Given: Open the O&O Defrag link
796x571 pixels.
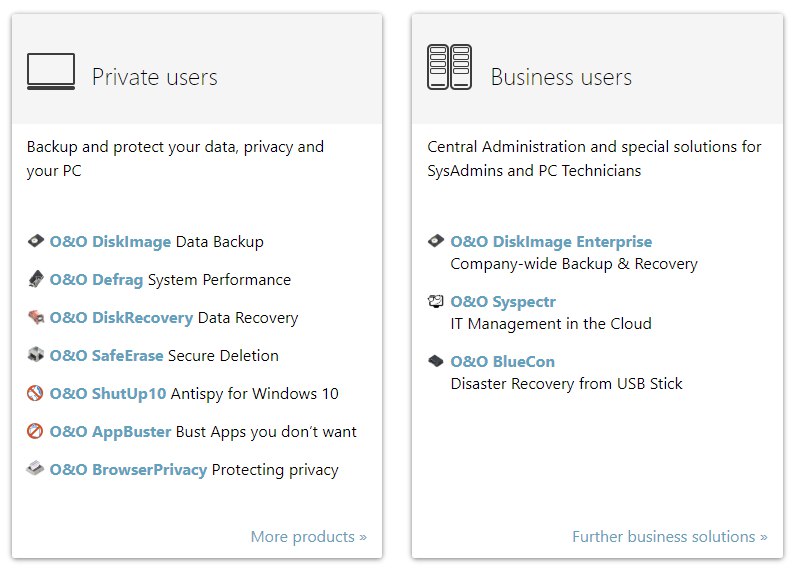Looking at the screenshot, I should click(96, 280).
